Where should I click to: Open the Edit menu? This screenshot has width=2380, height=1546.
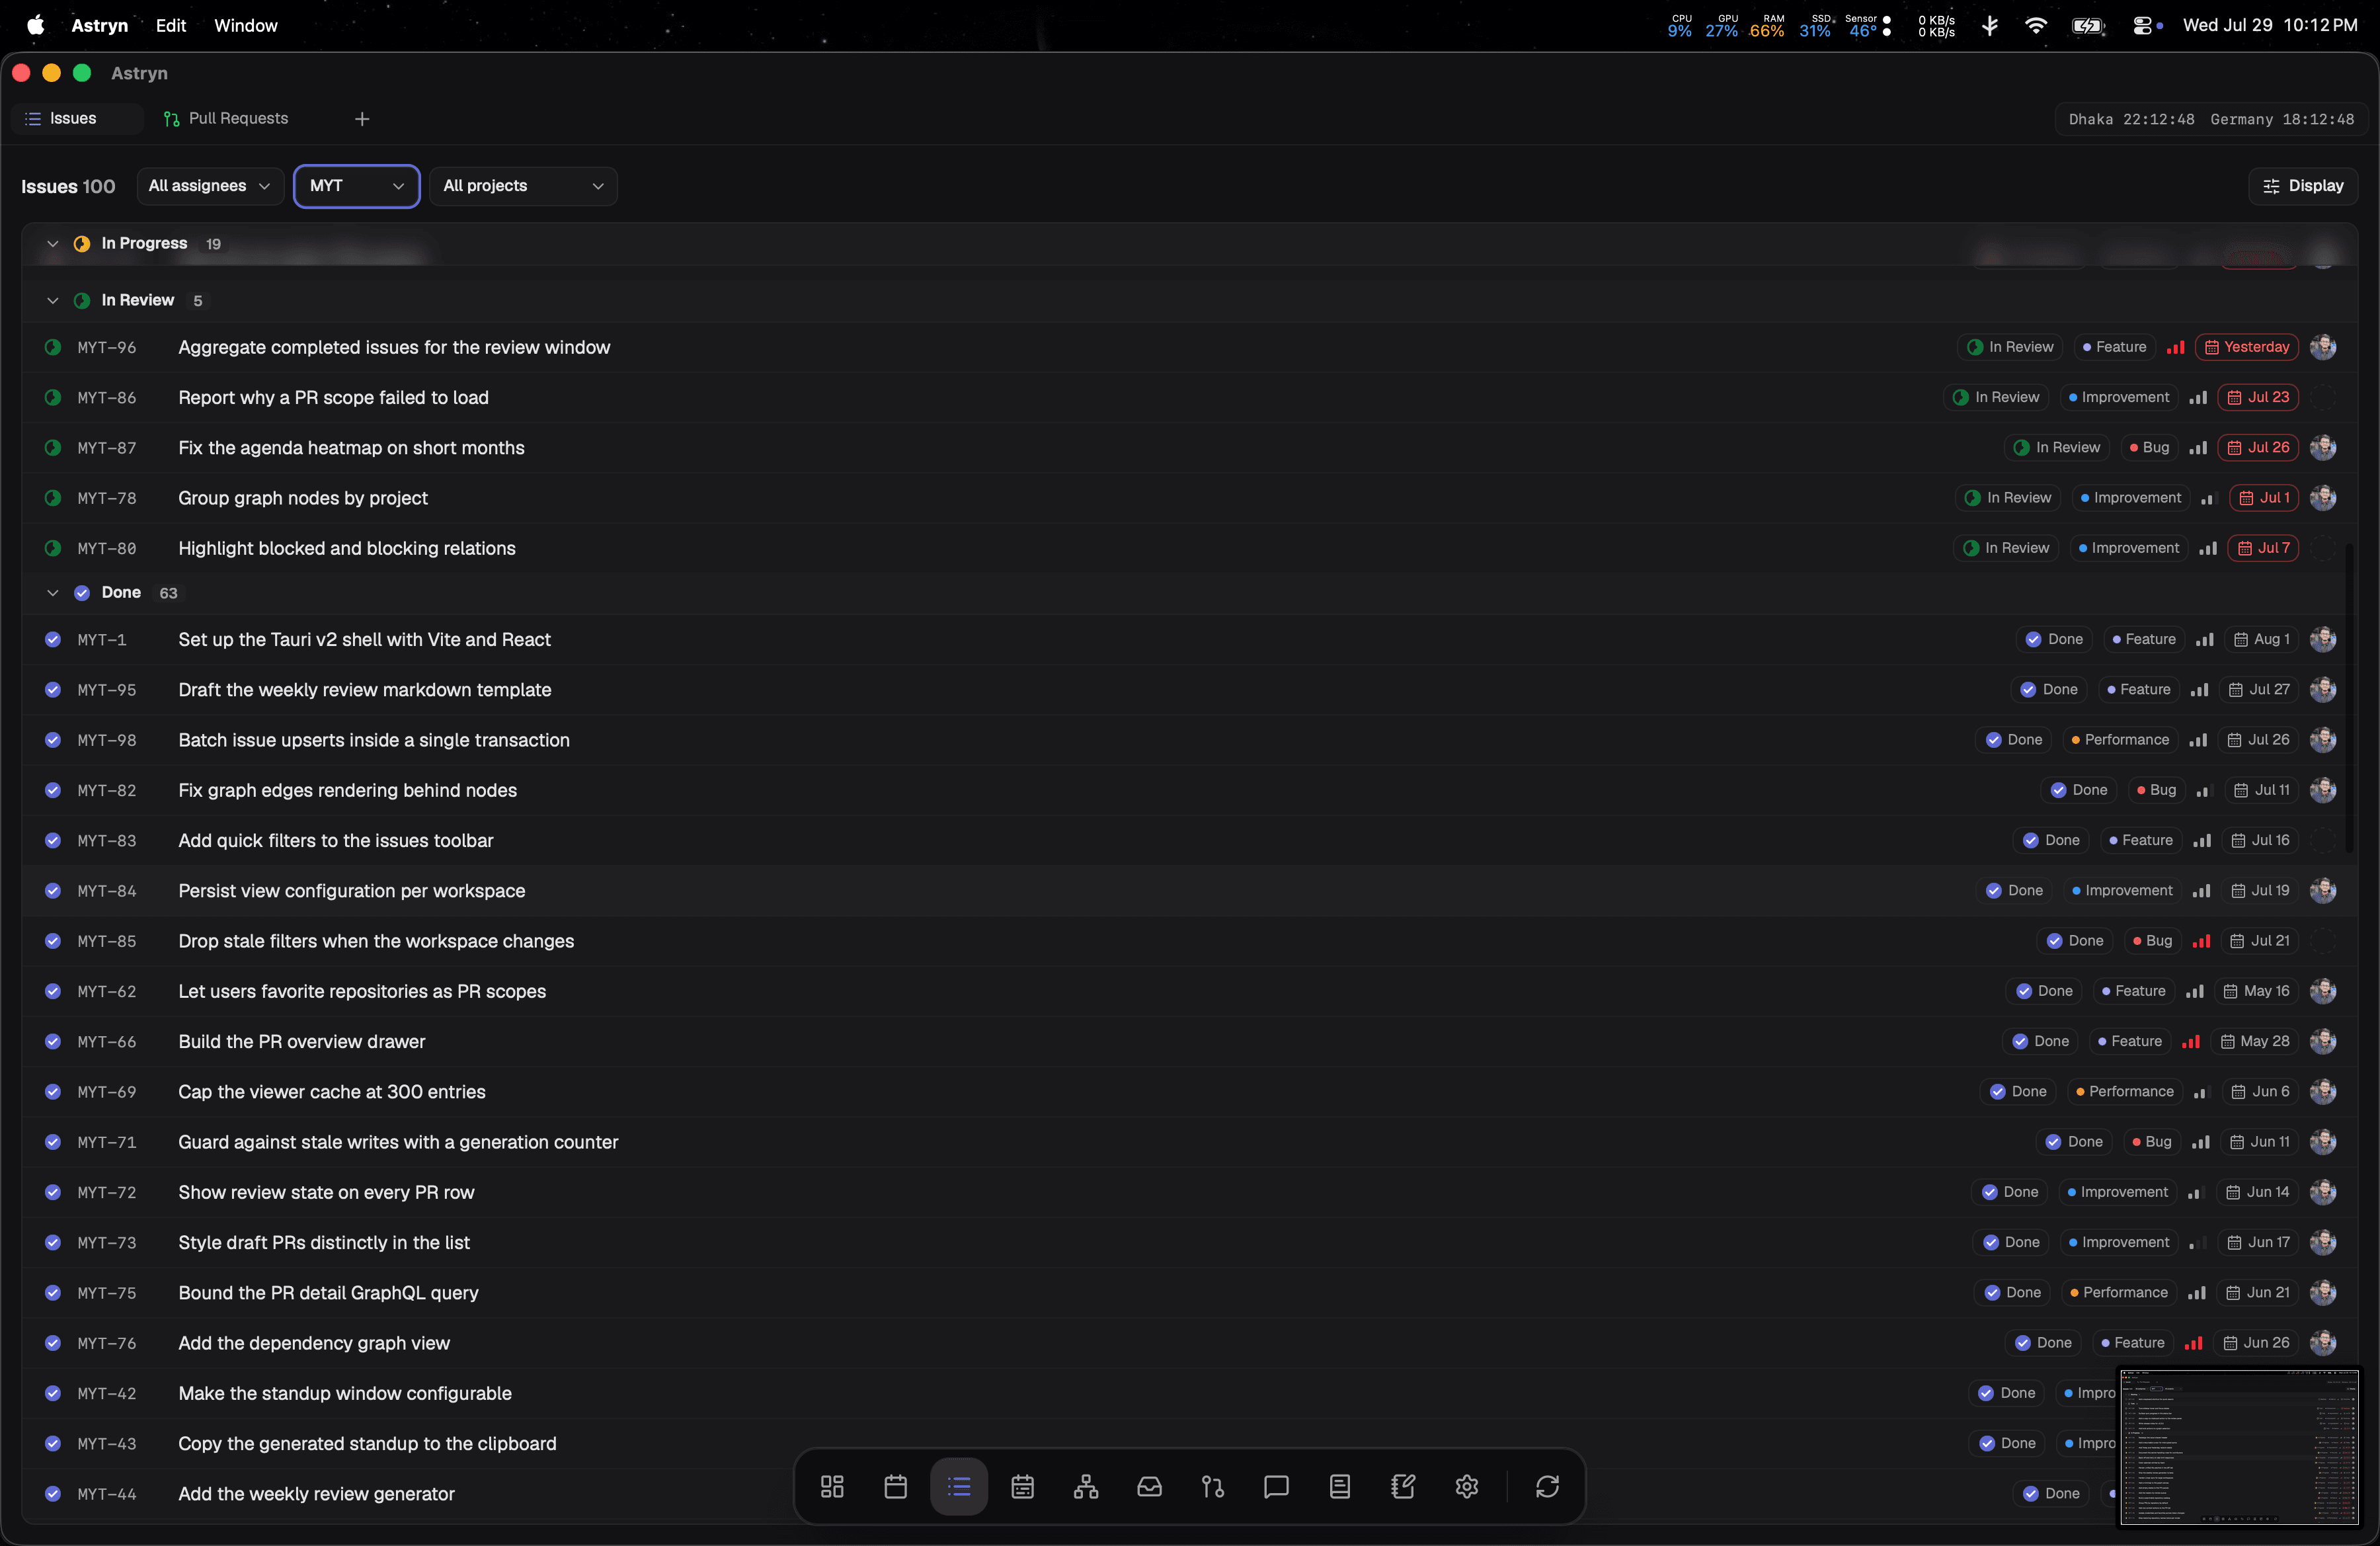pos(171,26)
